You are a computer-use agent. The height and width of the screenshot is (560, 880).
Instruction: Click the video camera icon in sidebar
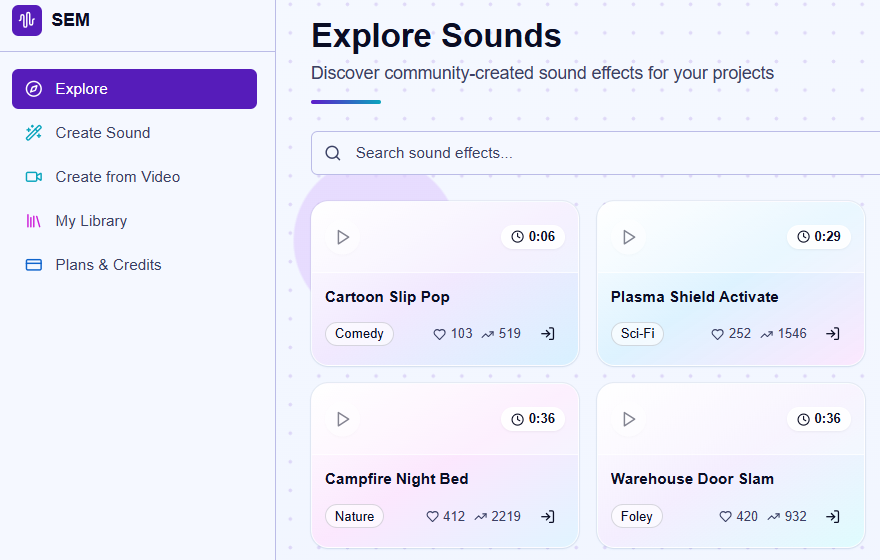tap(34, 177)
